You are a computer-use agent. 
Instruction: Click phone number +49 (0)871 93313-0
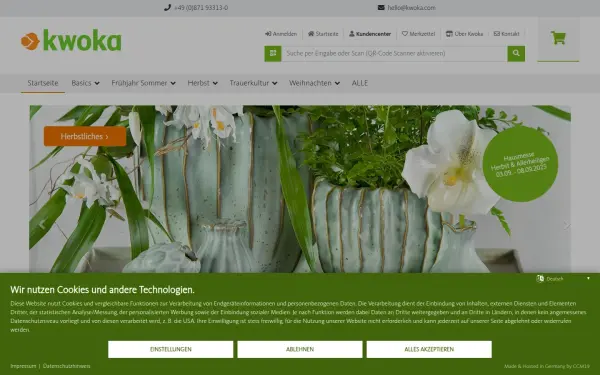pos(201,8)
